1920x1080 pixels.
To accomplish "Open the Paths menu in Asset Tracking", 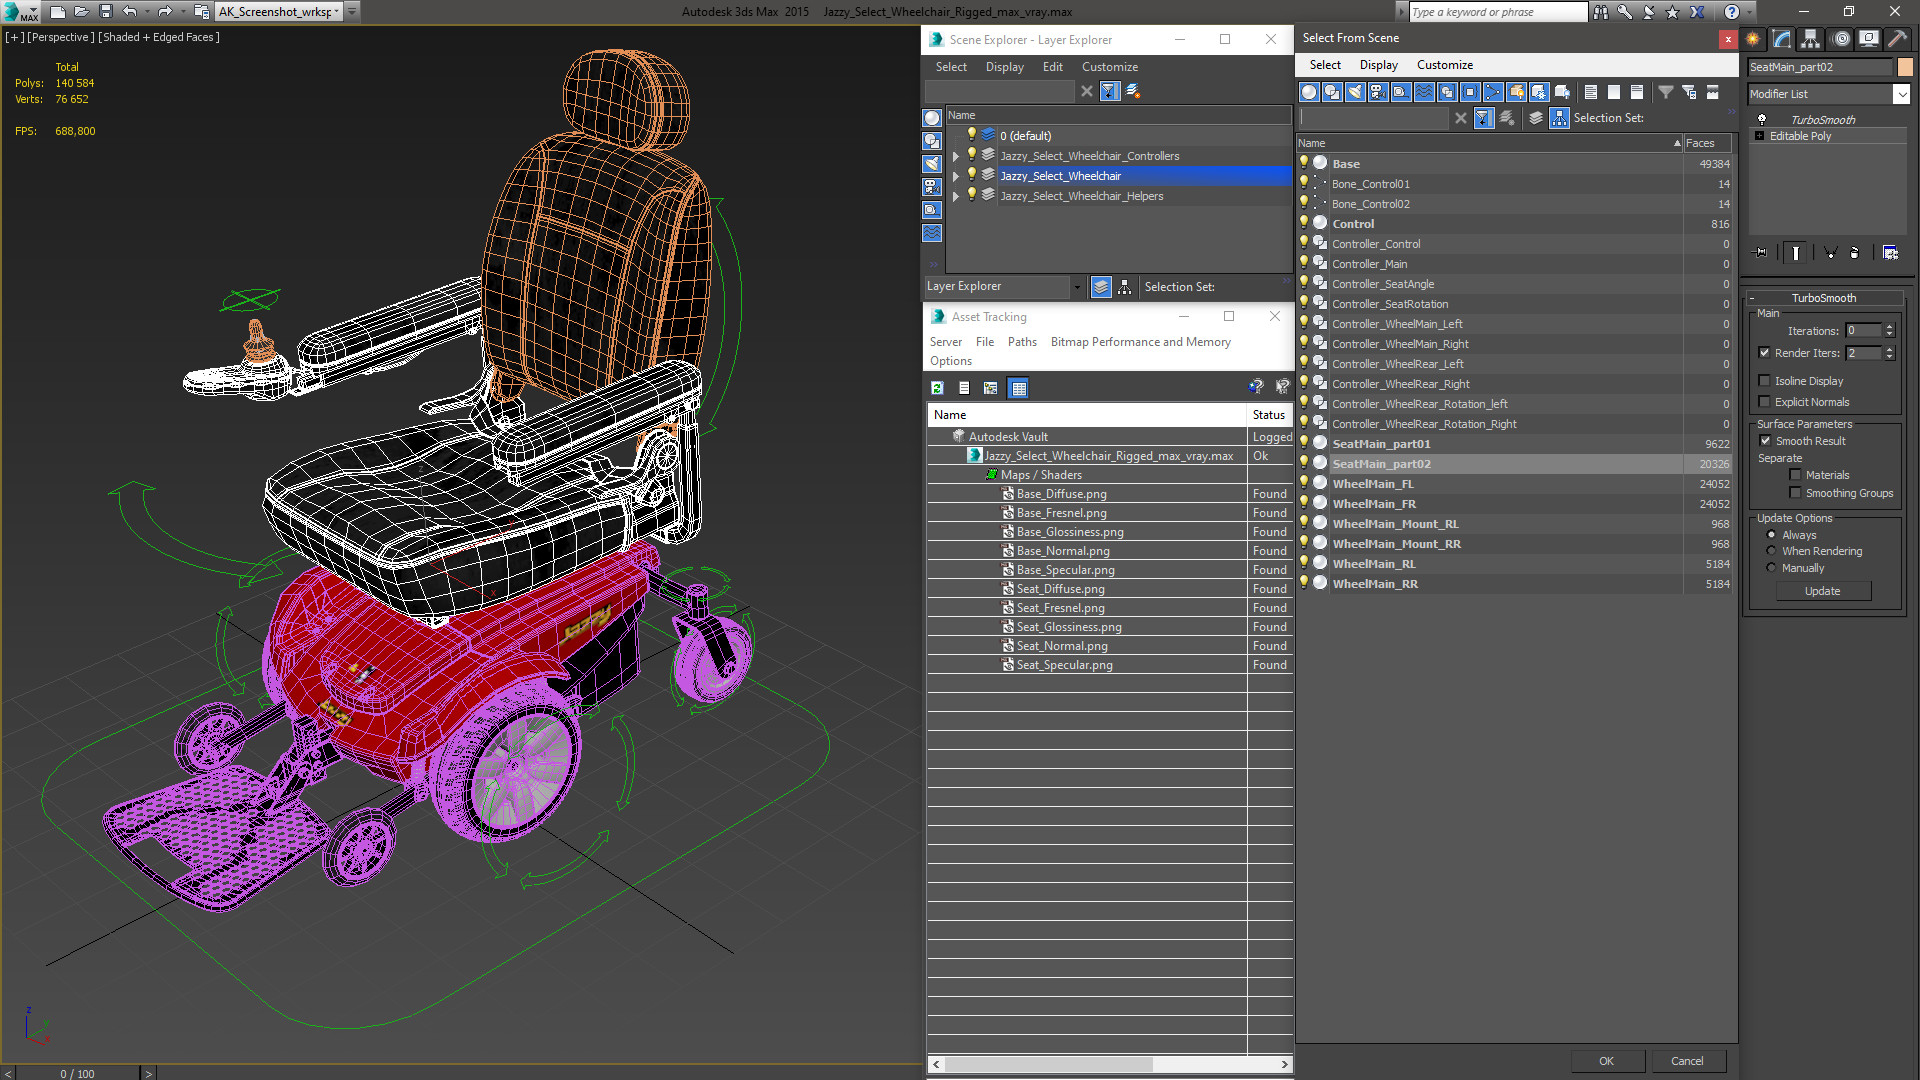I will tap(1022, 342).
